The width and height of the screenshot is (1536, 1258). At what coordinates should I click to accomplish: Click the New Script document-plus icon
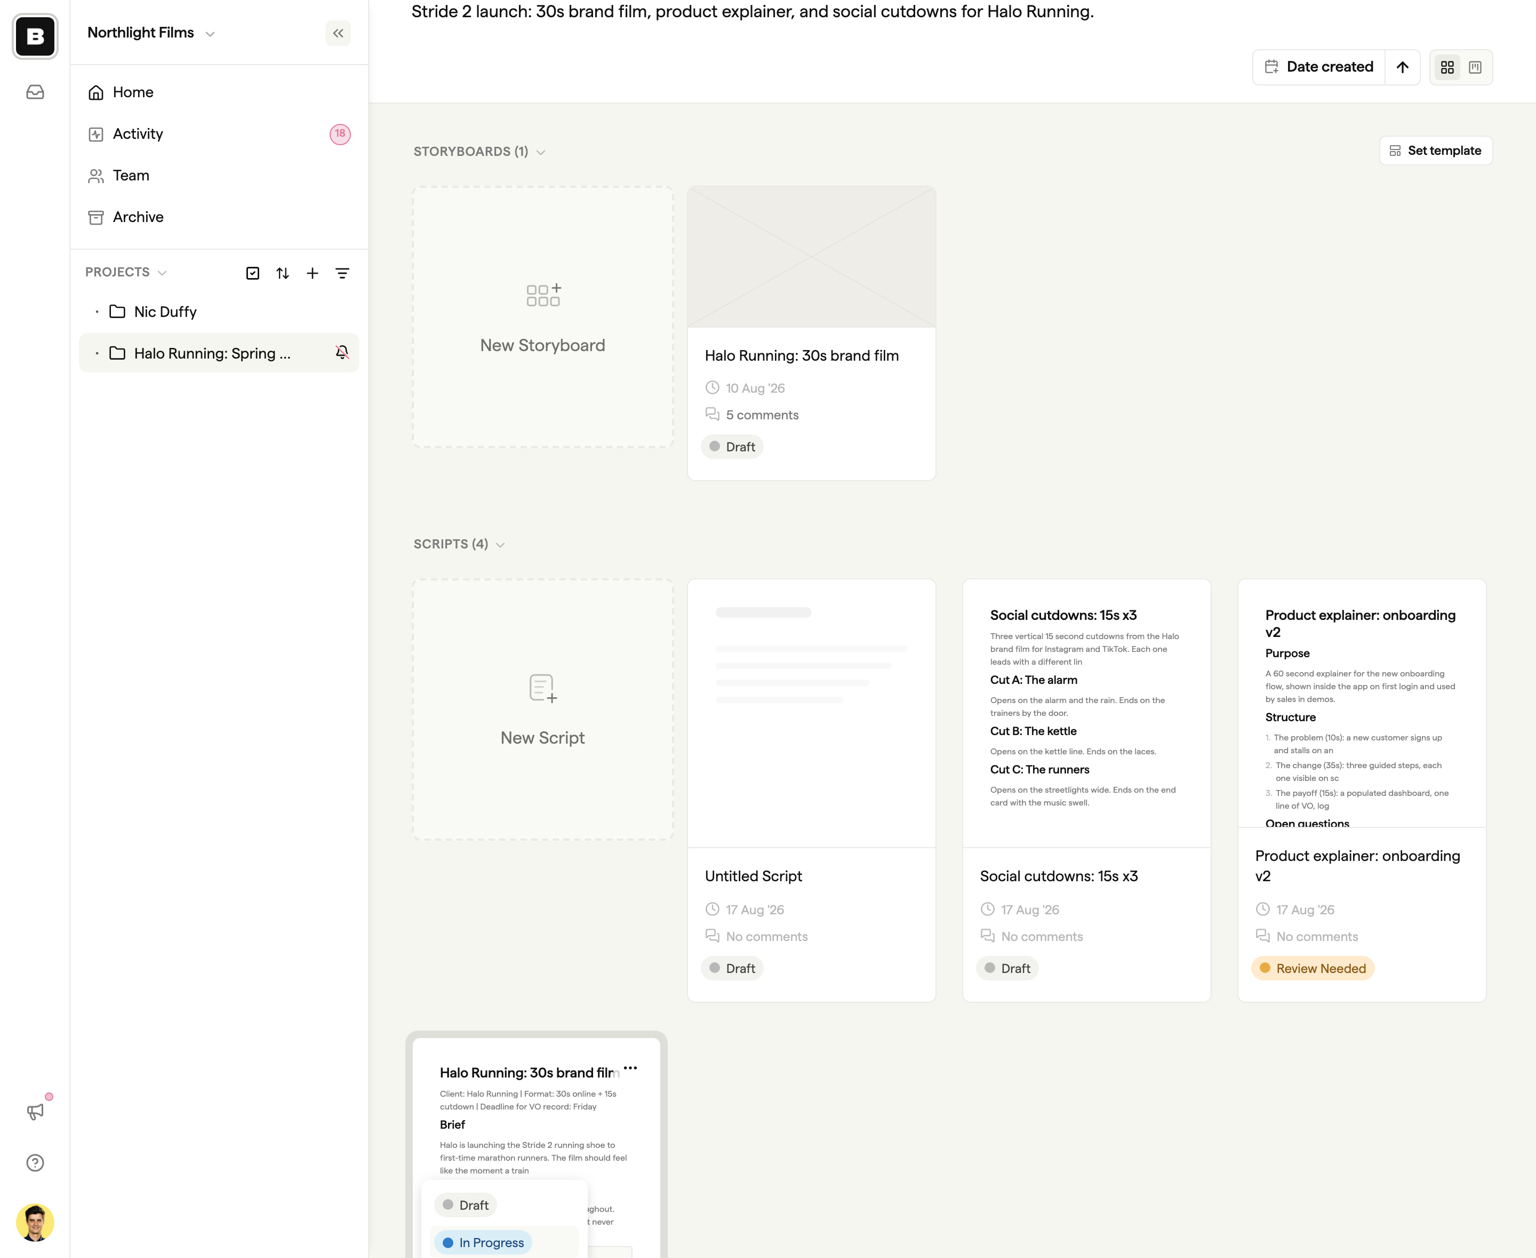point(543,688)
